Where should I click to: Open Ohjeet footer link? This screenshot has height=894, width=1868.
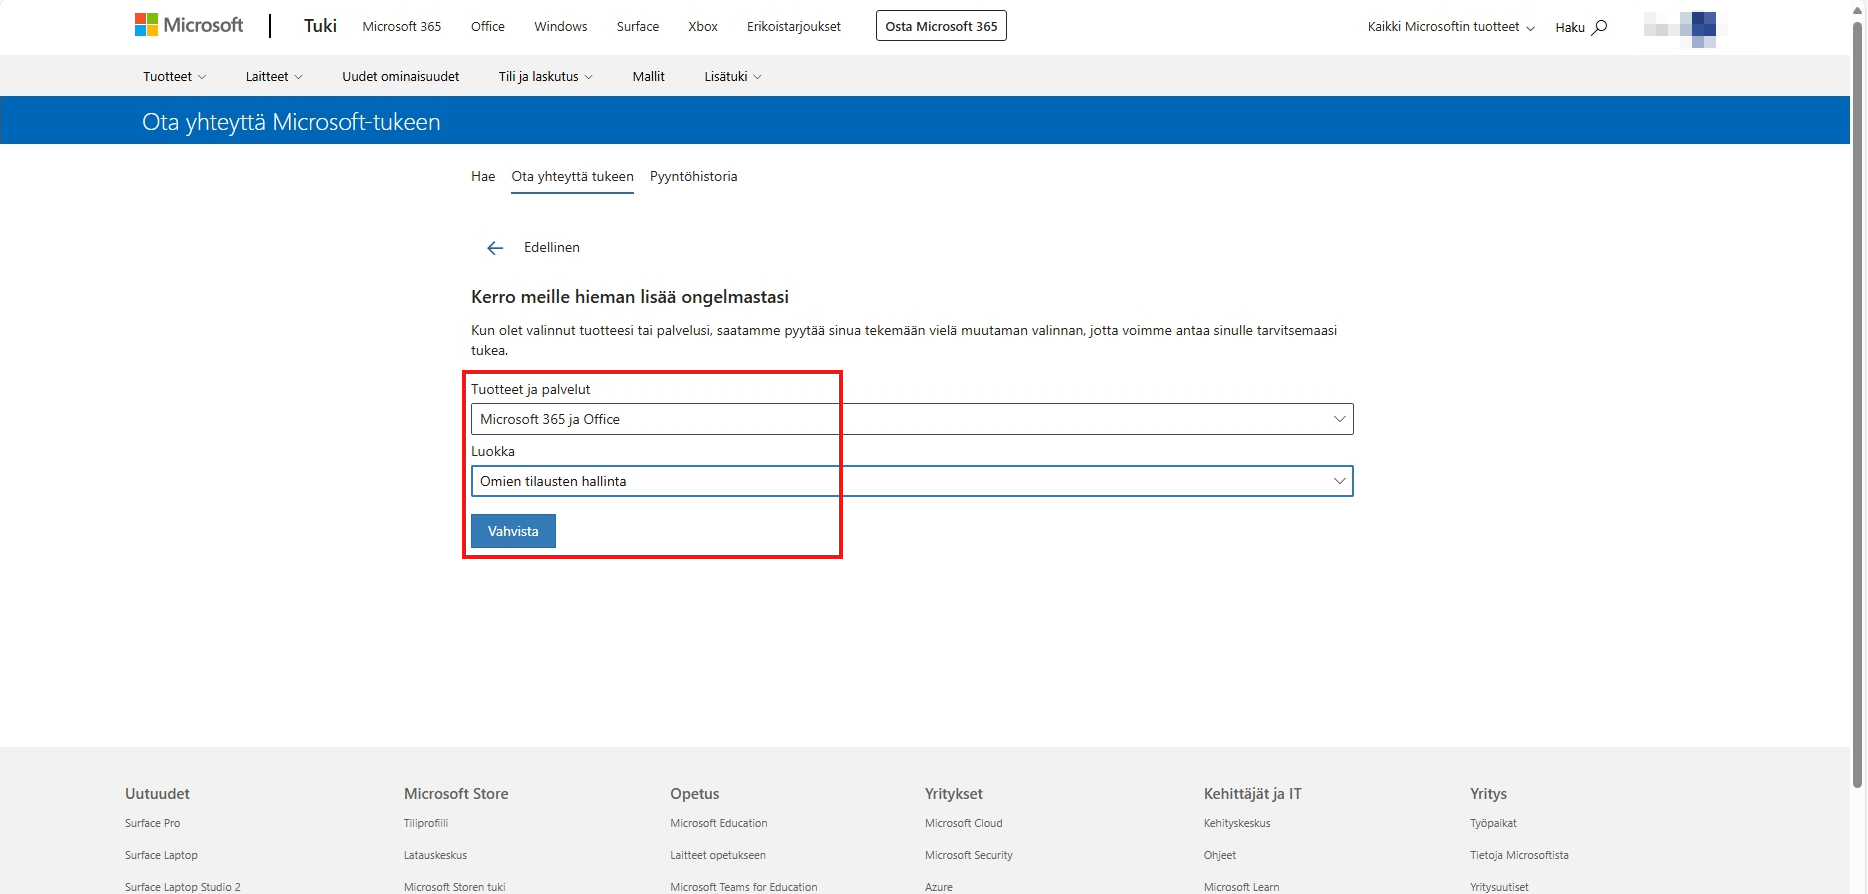tap(1220, 855)
